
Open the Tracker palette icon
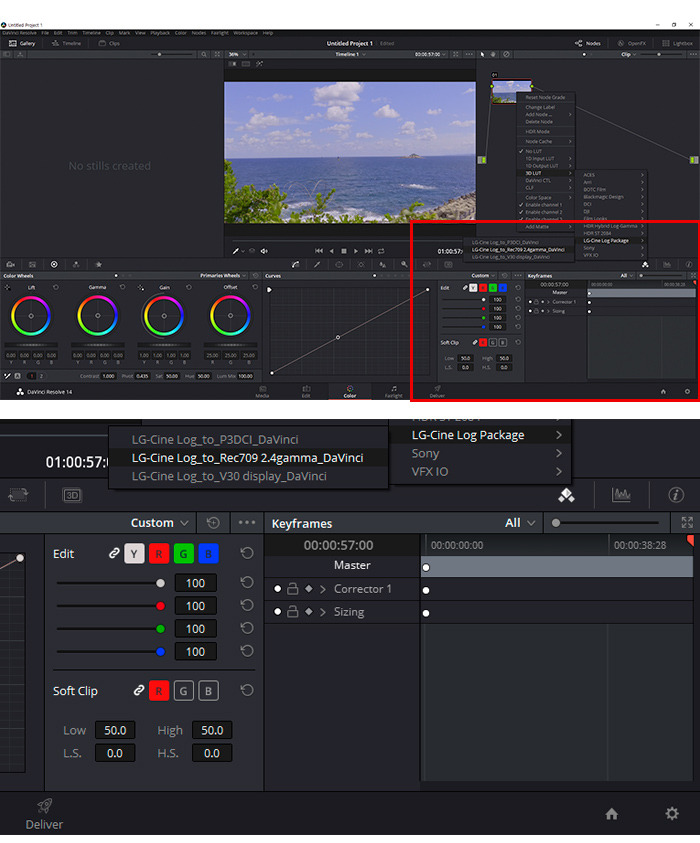click(361, 265)
